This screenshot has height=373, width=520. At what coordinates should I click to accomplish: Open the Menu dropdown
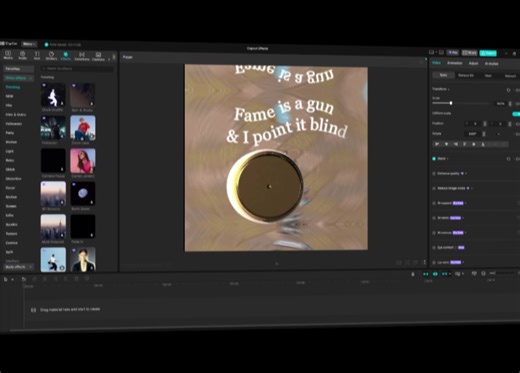[29, 44]
